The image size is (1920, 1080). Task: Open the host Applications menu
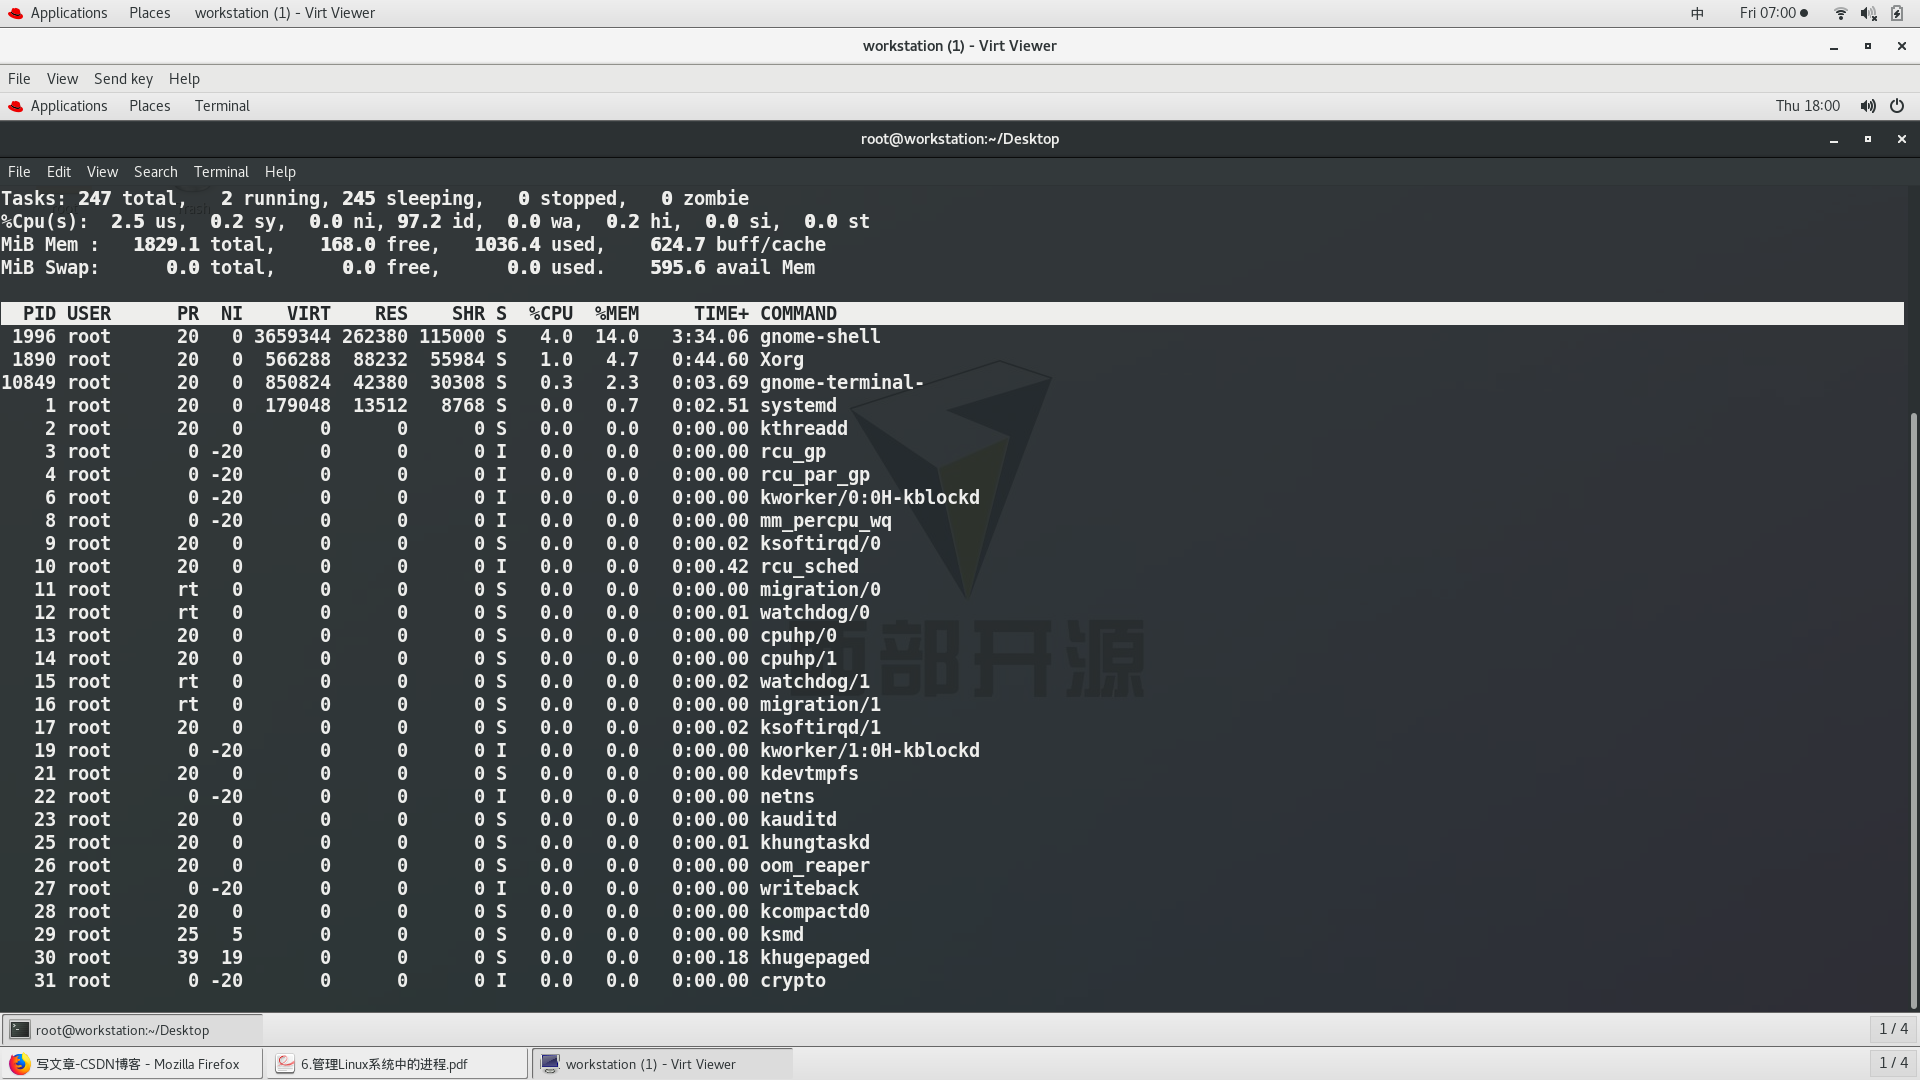pyautogui.click(x=68, y=13)
